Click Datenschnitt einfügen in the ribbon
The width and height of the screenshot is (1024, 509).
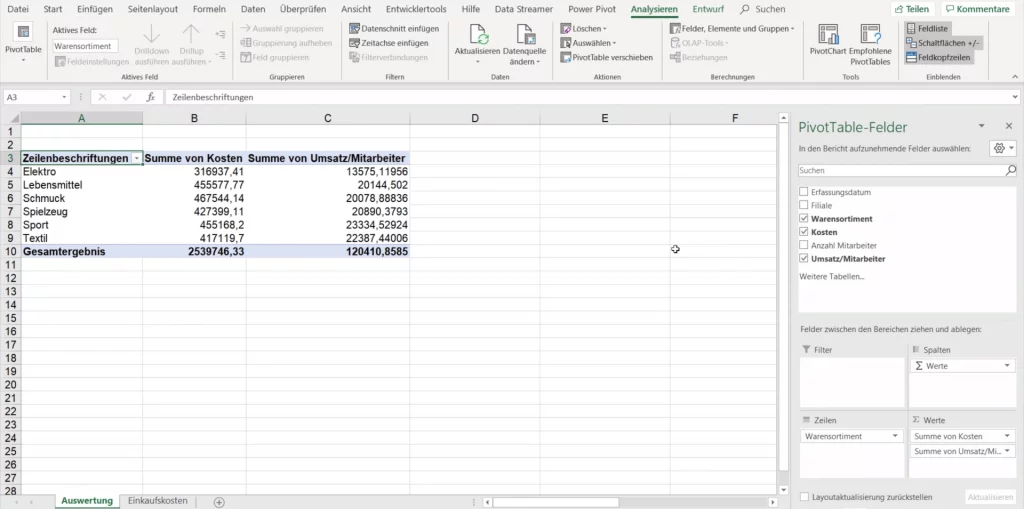tap(394, 29)
